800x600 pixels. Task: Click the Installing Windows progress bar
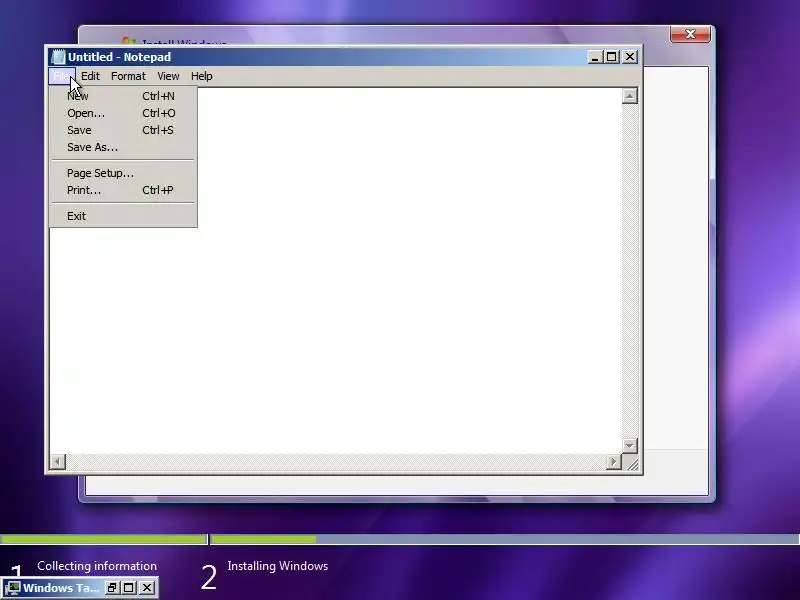click(505, 539)
